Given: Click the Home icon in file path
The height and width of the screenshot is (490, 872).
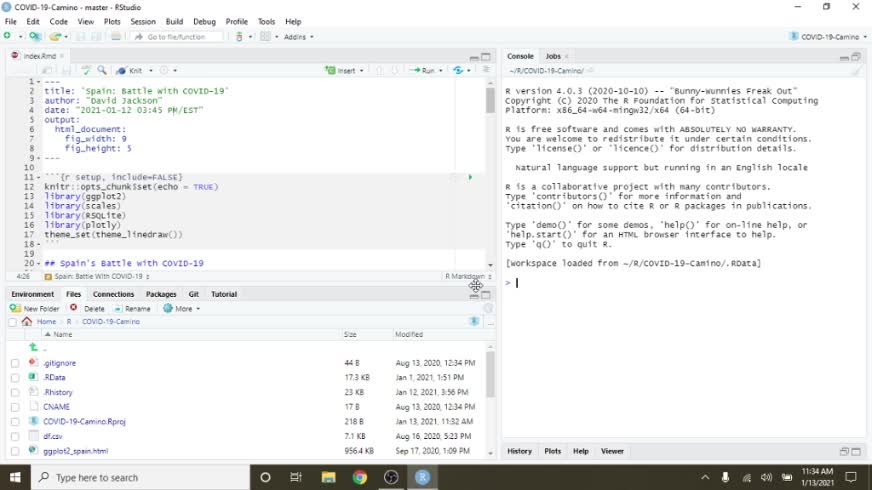Looking at the screenshot, I should (x=27, y=322).
